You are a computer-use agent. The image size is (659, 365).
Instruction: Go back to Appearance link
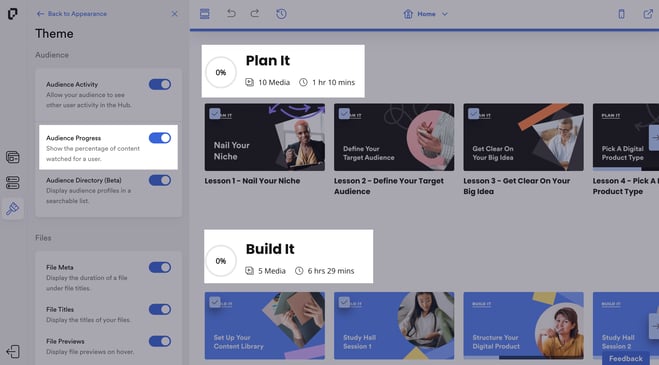71,14
